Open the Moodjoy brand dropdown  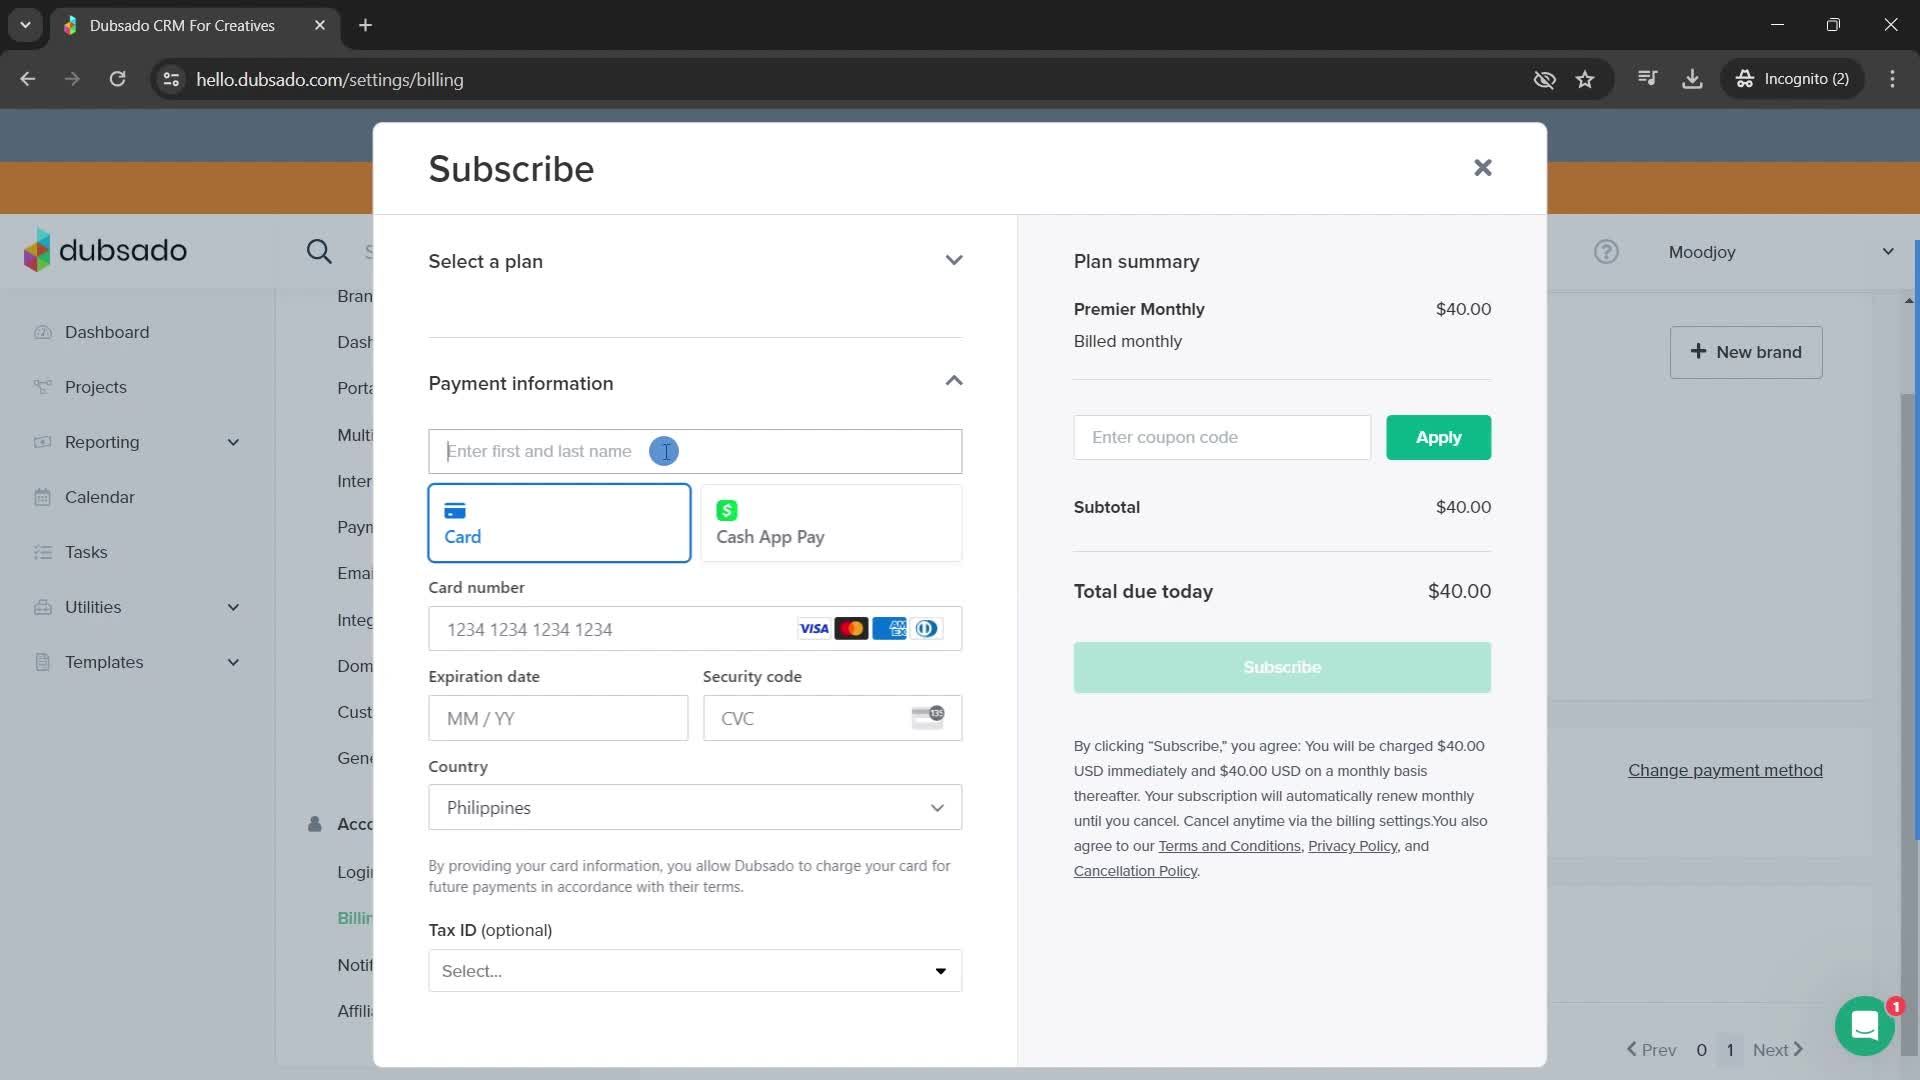coord(1781,252)
